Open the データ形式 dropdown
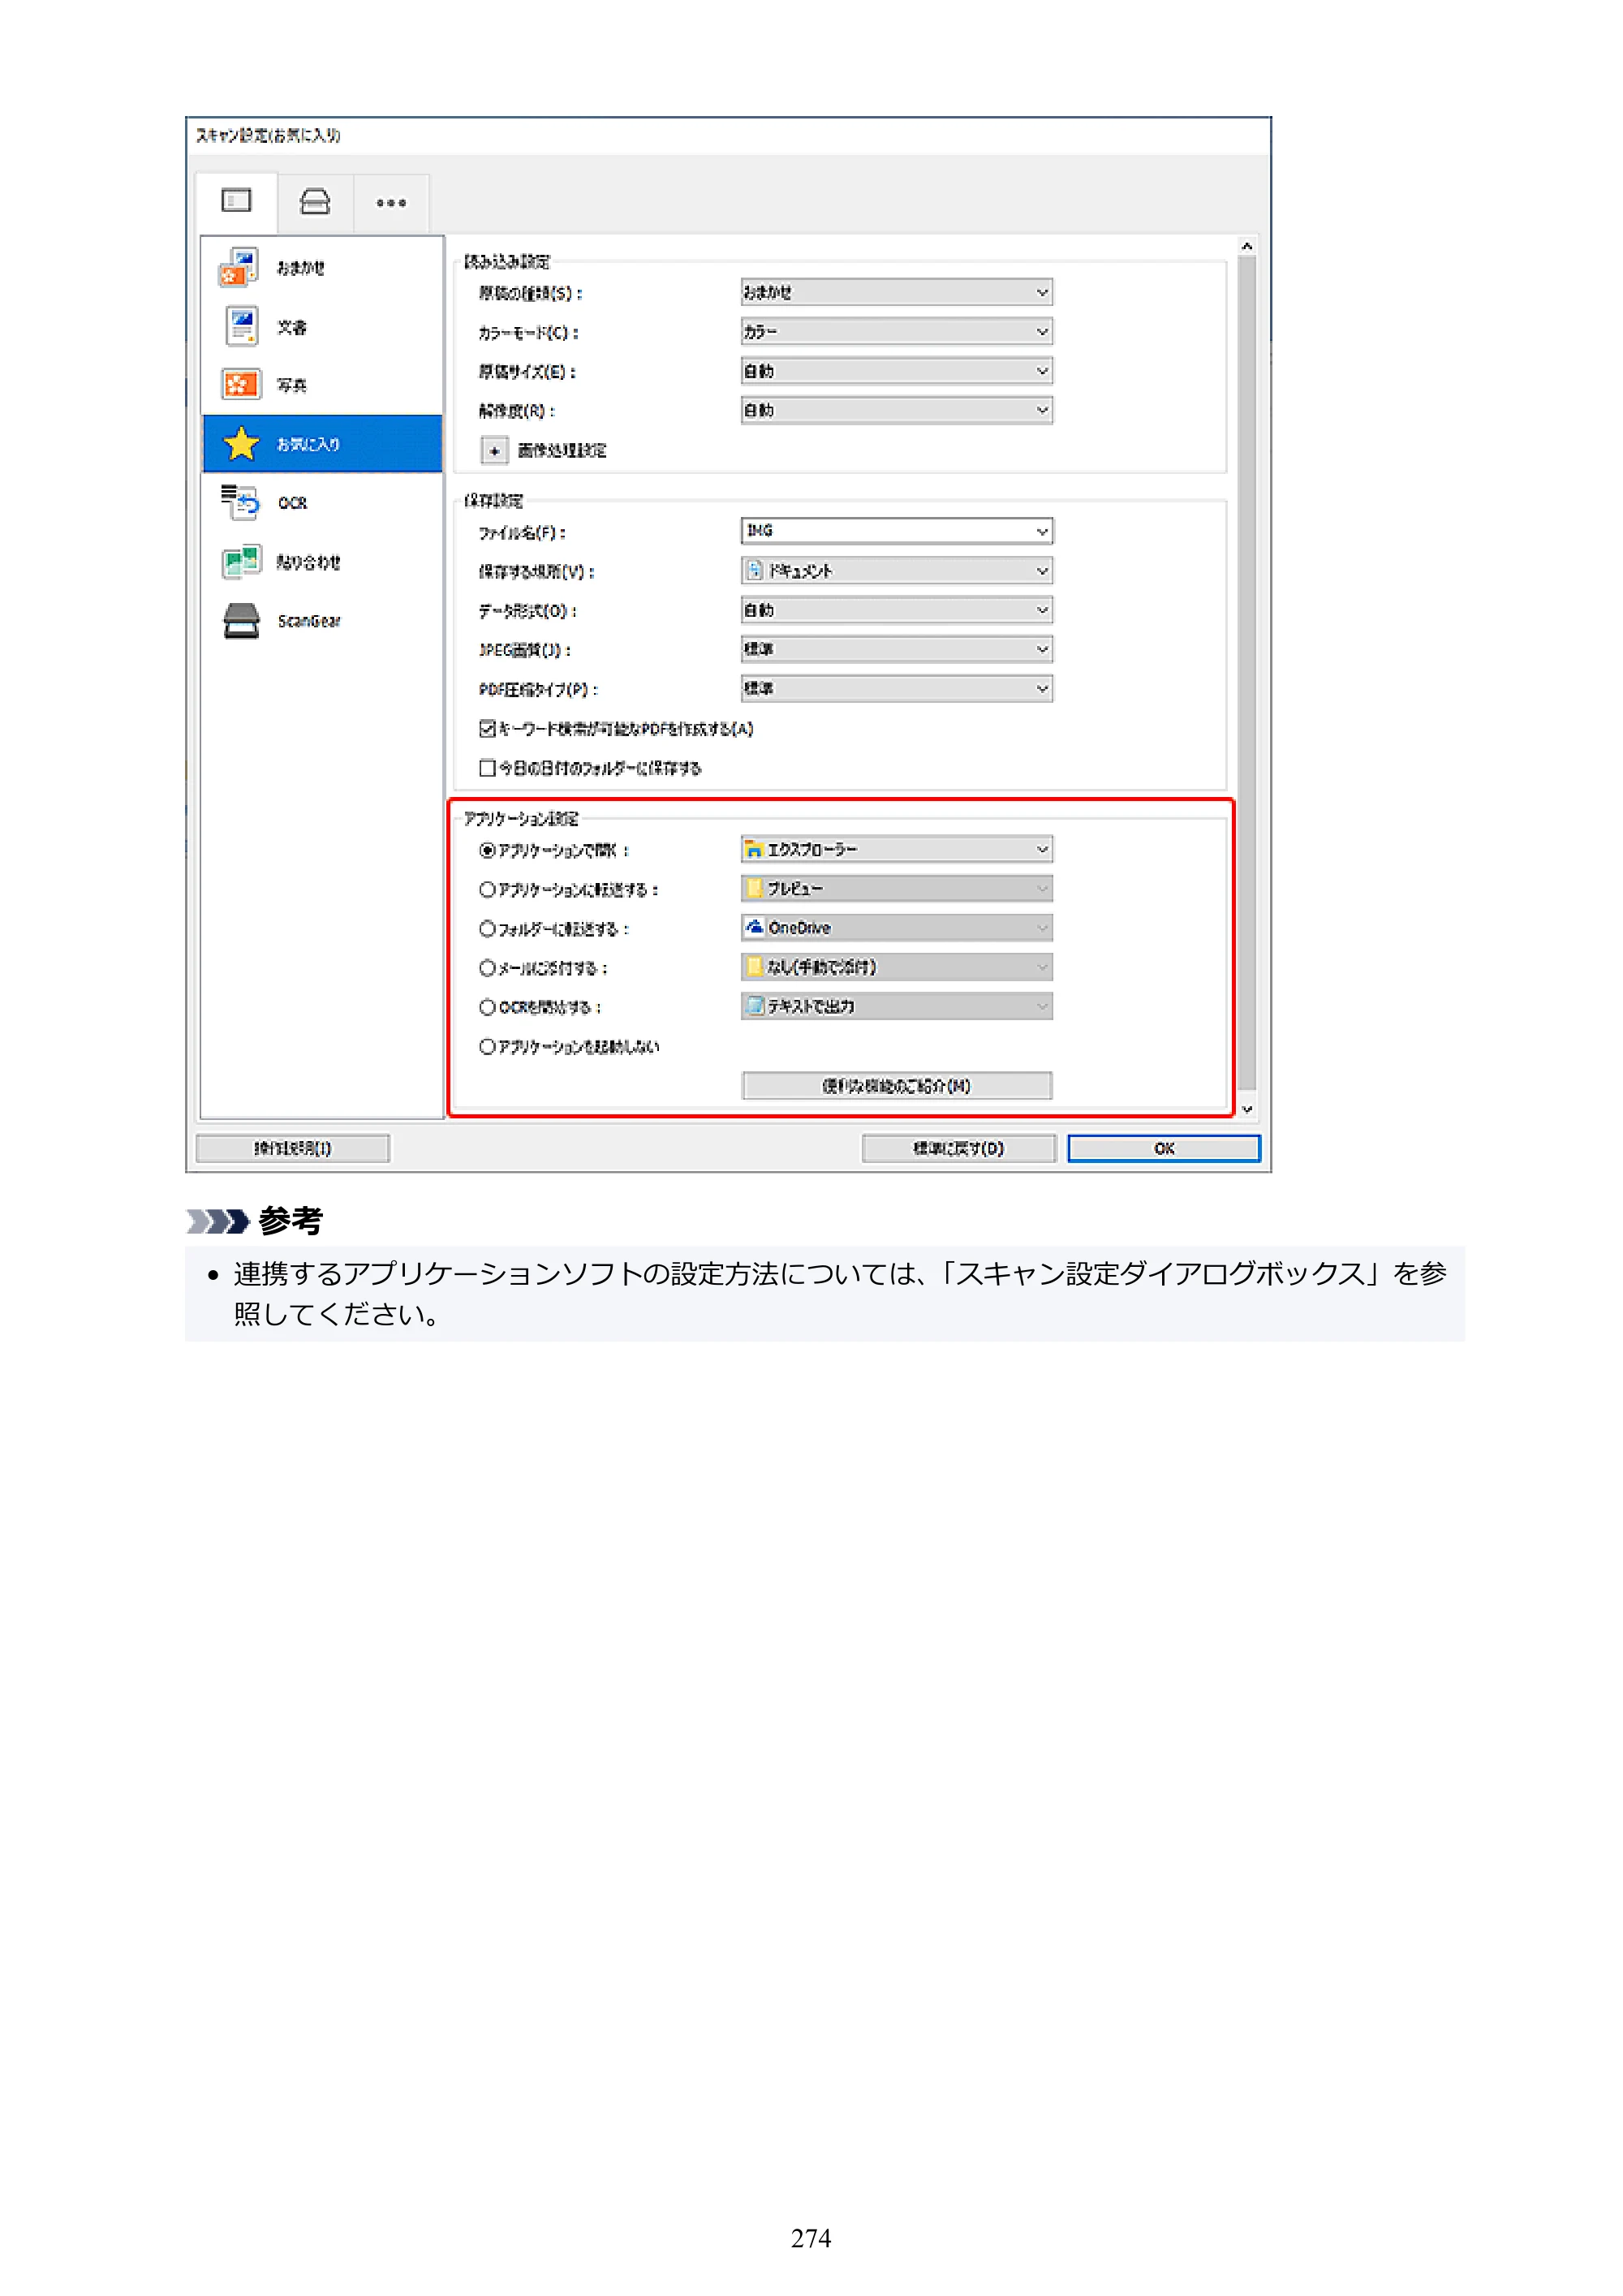 pyautogui.click(x=896, y=610)
